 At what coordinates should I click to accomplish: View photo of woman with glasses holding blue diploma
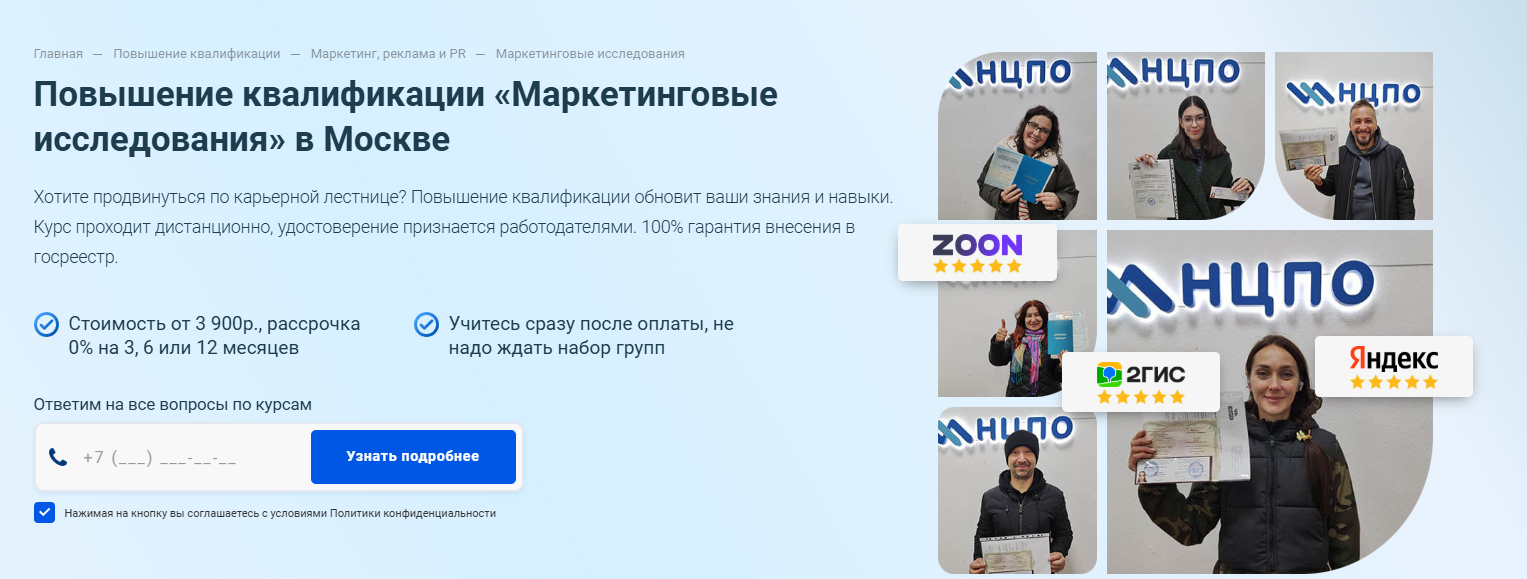(x=1017, y=136)
